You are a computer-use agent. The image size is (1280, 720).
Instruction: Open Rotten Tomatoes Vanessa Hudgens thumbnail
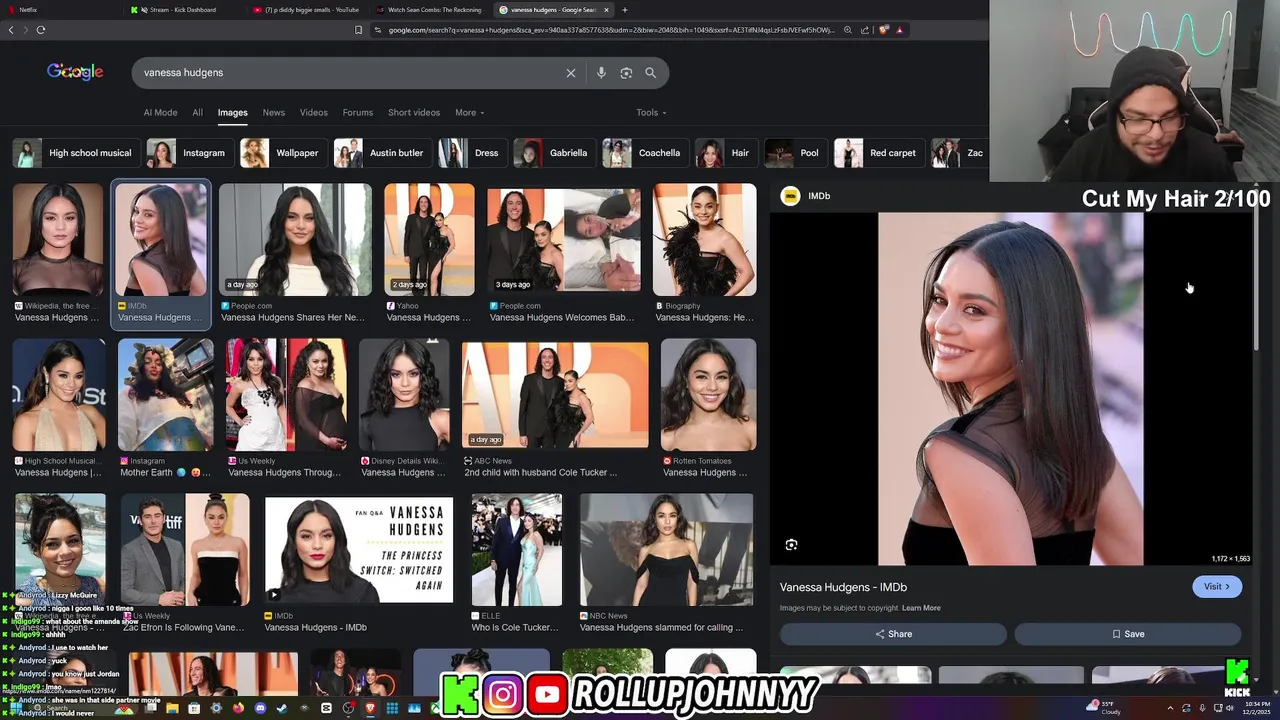click(708, 395)
